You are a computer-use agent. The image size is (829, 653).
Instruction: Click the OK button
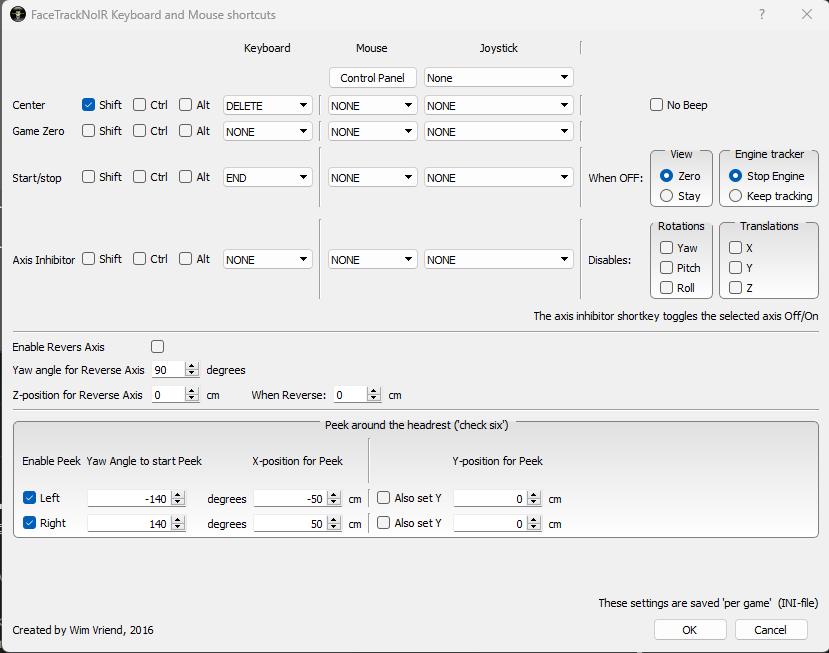point(690,630)
